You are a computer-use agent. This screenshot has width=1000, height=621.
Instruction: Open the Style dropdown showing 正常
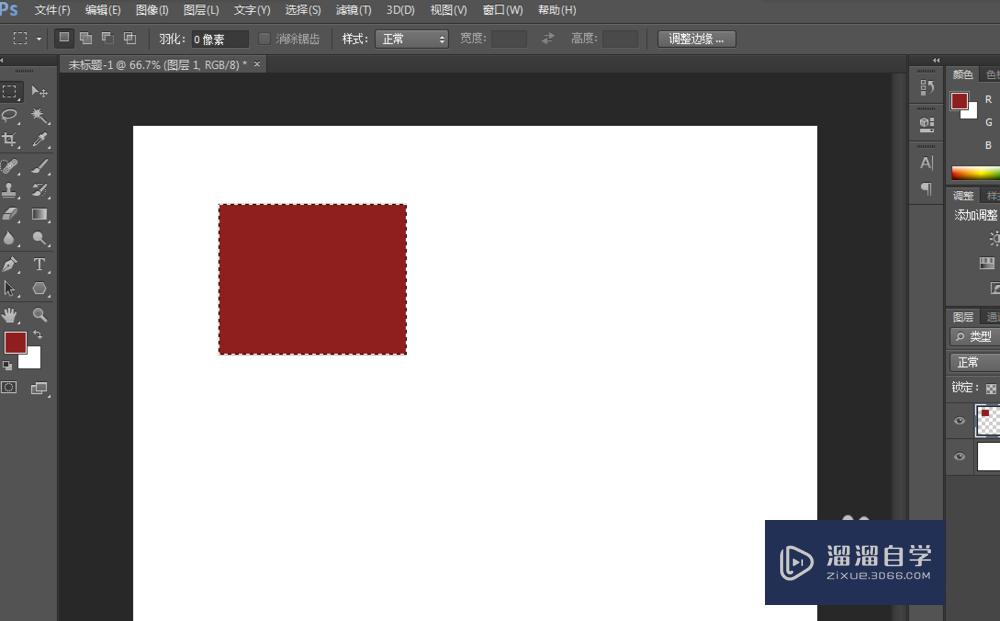tap(412, 39)
